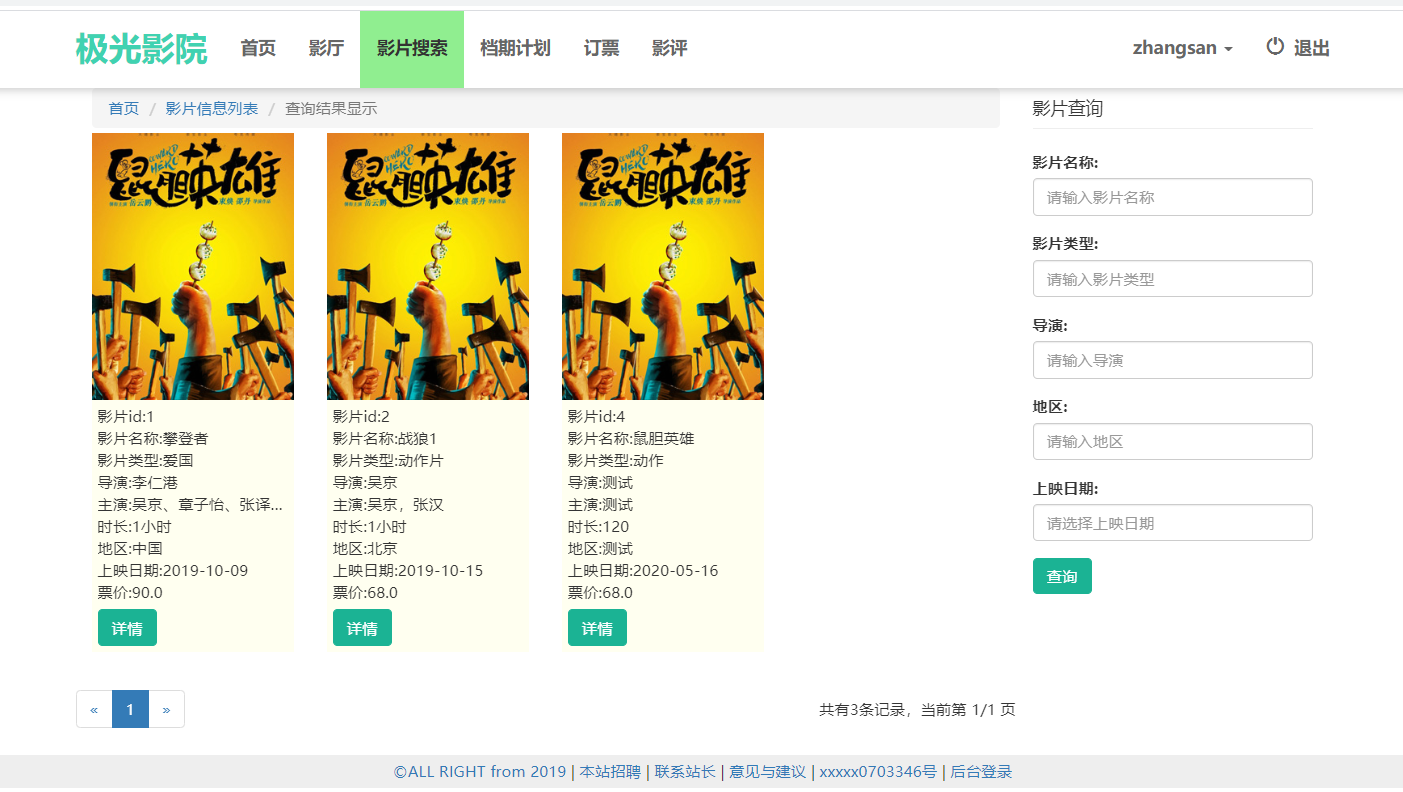Open 详情 for film 鼠胆英雄
Screen dimensions: 1403x792
coord(597,628)
